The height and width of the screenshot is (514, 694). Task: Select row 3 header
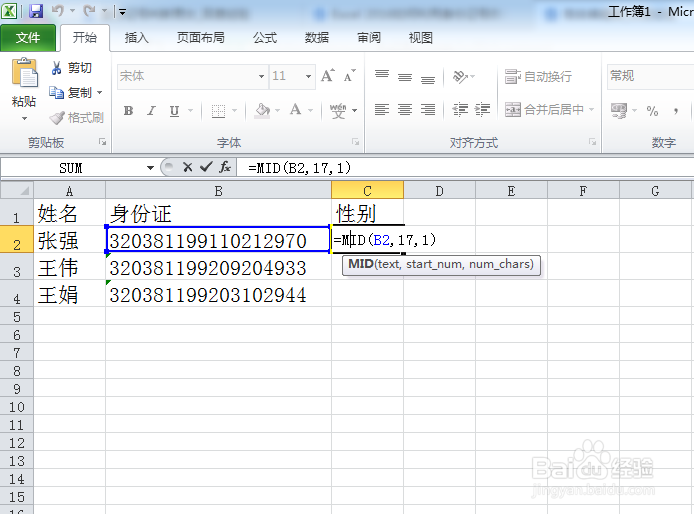pyautogui.click(x=17, y=269)
